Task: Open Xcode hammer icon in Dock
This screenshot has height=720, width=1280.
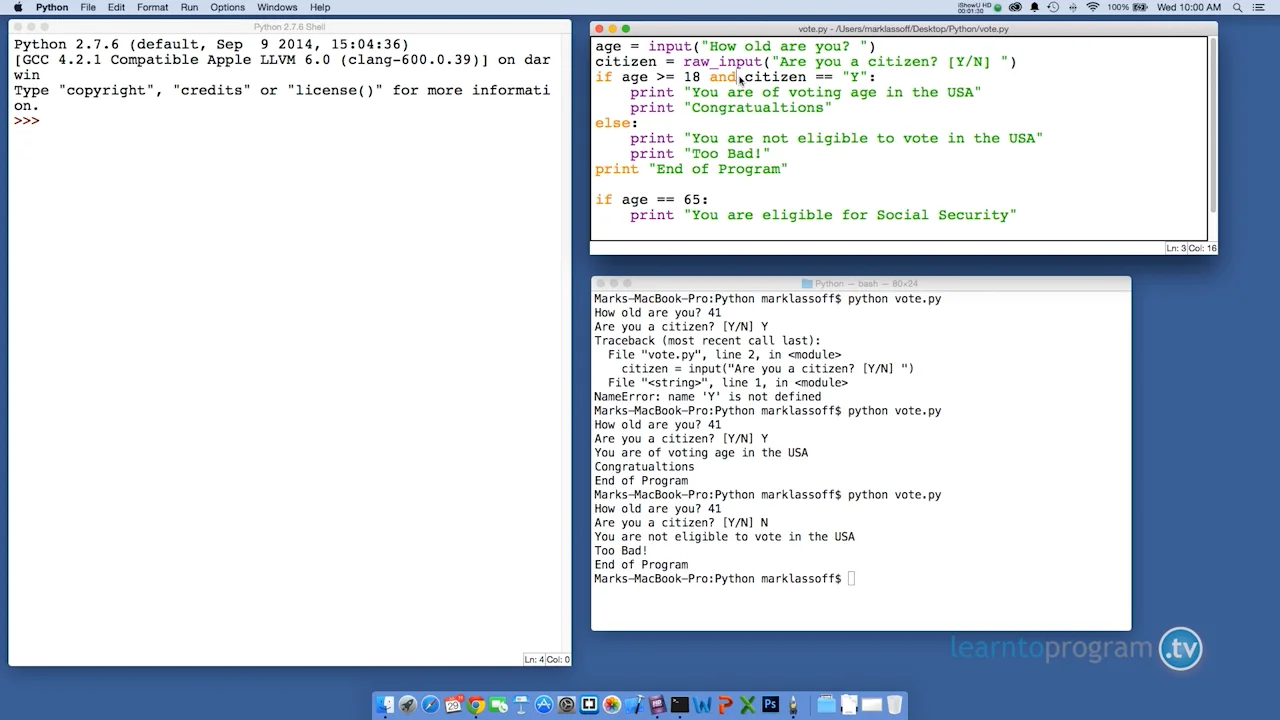Action: click(x=635, y=705)
